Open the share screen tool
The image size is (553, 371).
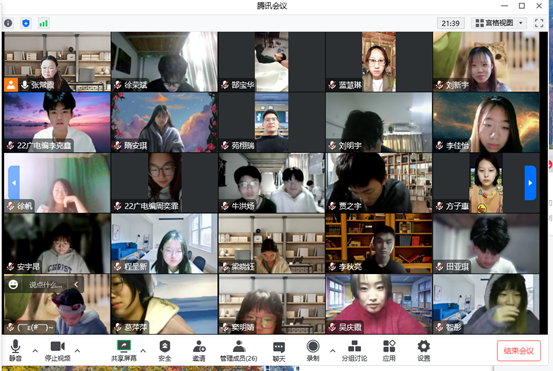pyautogui.click(x=124, y=351)
